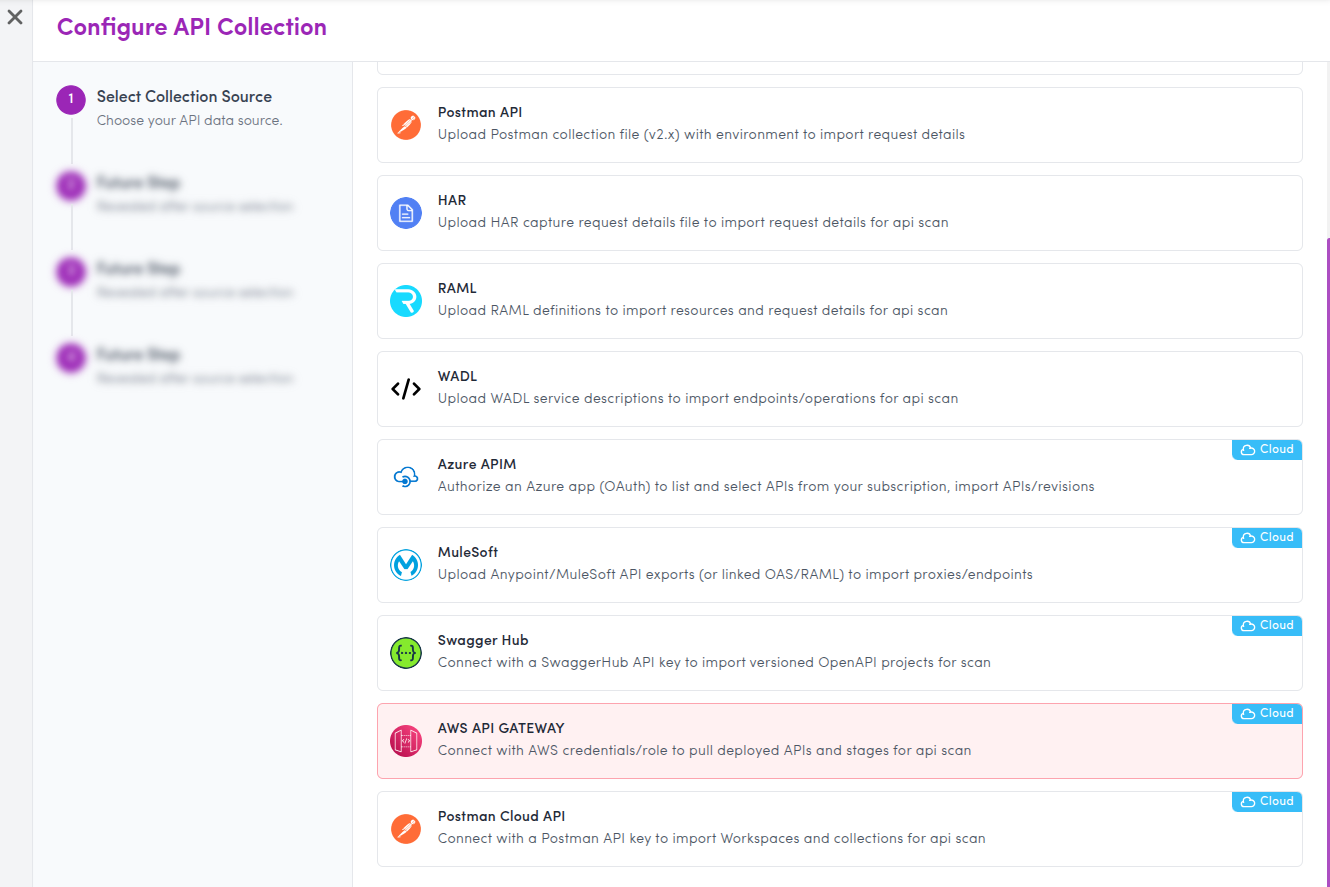1330x887 pixels.
Task: Select the Swagger Hub title label
Action: (x=482, y=640)
